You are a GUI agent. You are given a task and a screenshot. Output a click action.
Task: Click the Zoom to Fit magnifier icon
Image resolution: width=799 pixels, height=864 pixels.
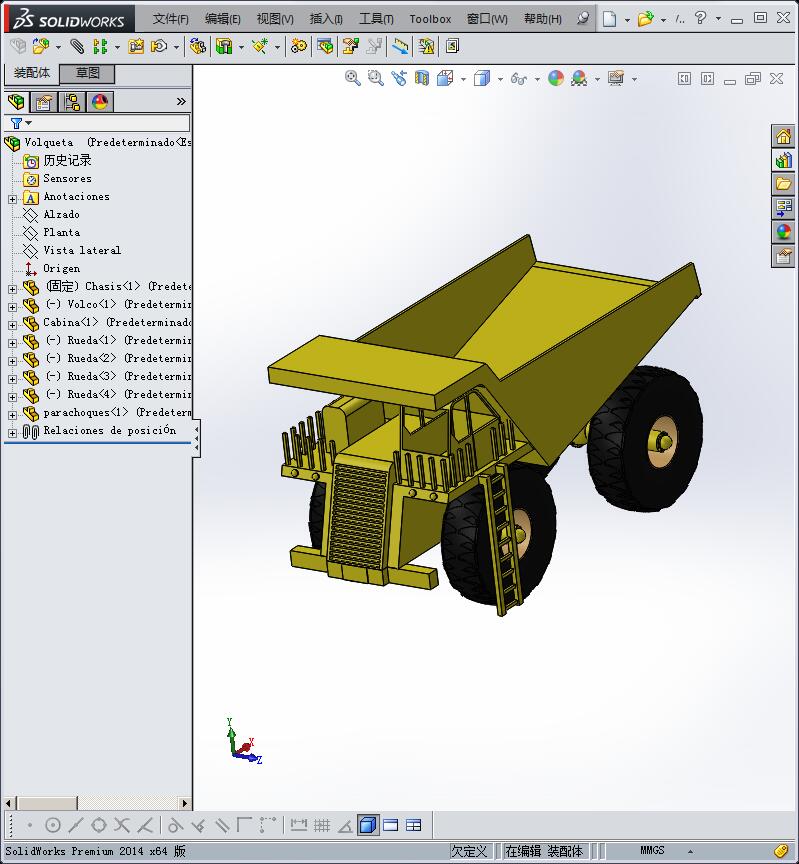(353, 79)
